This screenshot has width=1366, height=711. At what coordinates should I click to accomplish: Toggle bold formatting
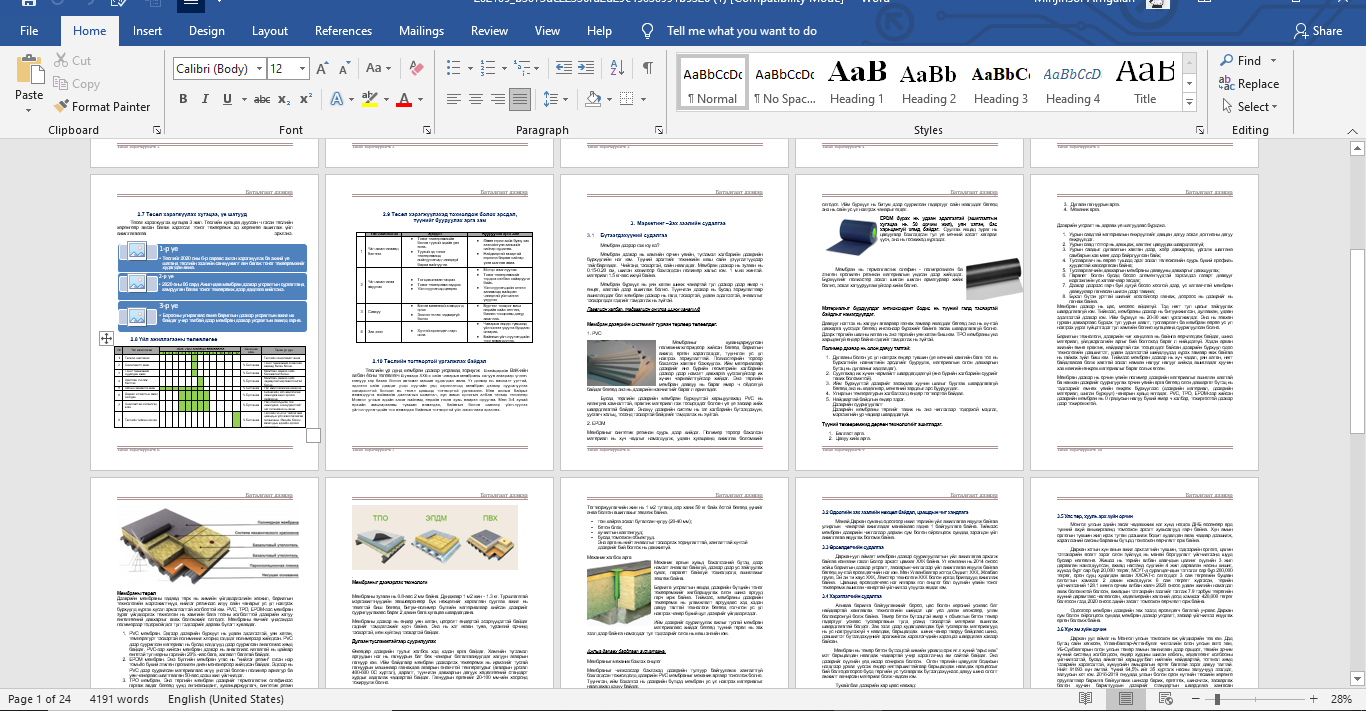pos(183,99)
